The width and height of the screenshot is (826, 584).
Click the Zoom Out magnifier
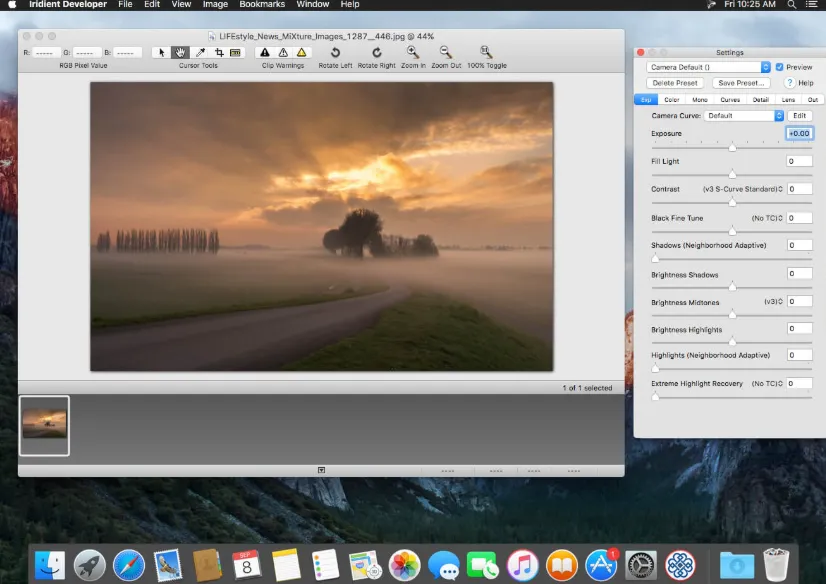[446, 52]
